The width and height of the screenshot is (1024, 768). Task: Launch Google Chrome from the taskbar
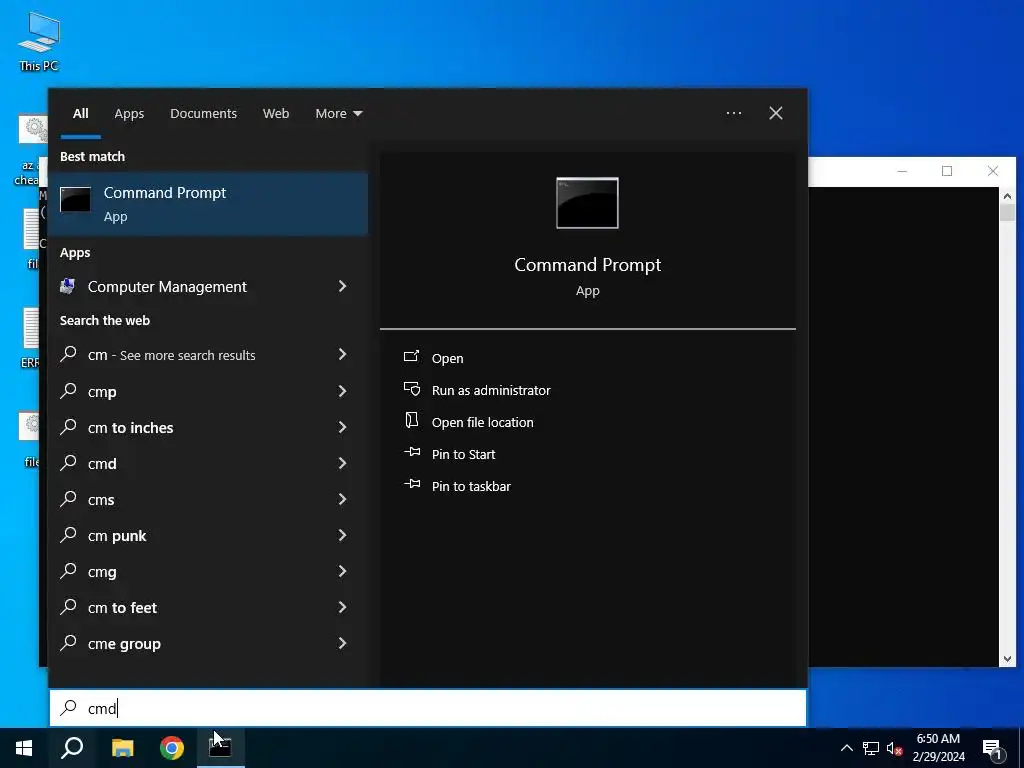tap(172, 748)
